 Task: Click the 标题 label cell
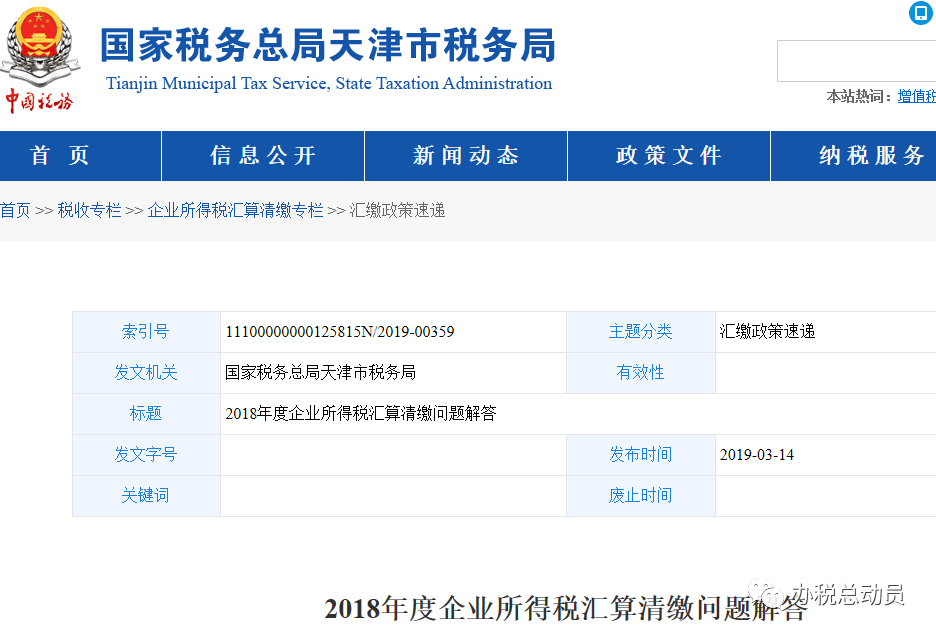(x=146, y=413)
